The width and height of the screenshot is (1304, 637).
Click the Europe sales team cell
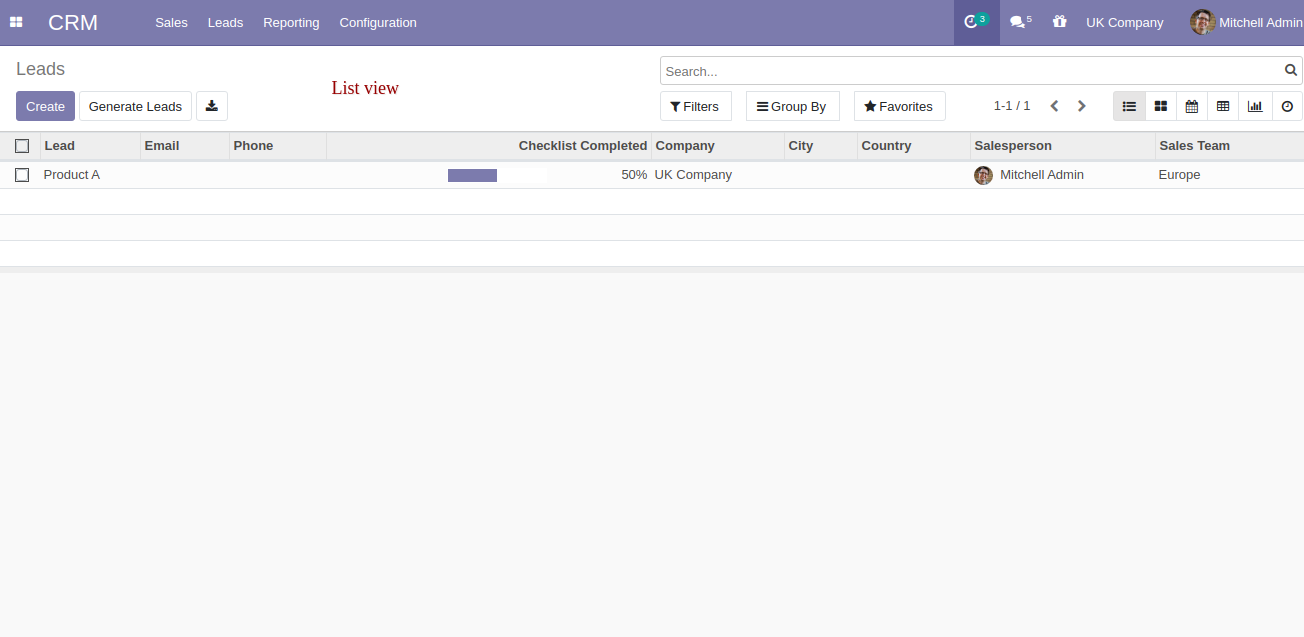pyautogui.click(x=1179, y=175)
